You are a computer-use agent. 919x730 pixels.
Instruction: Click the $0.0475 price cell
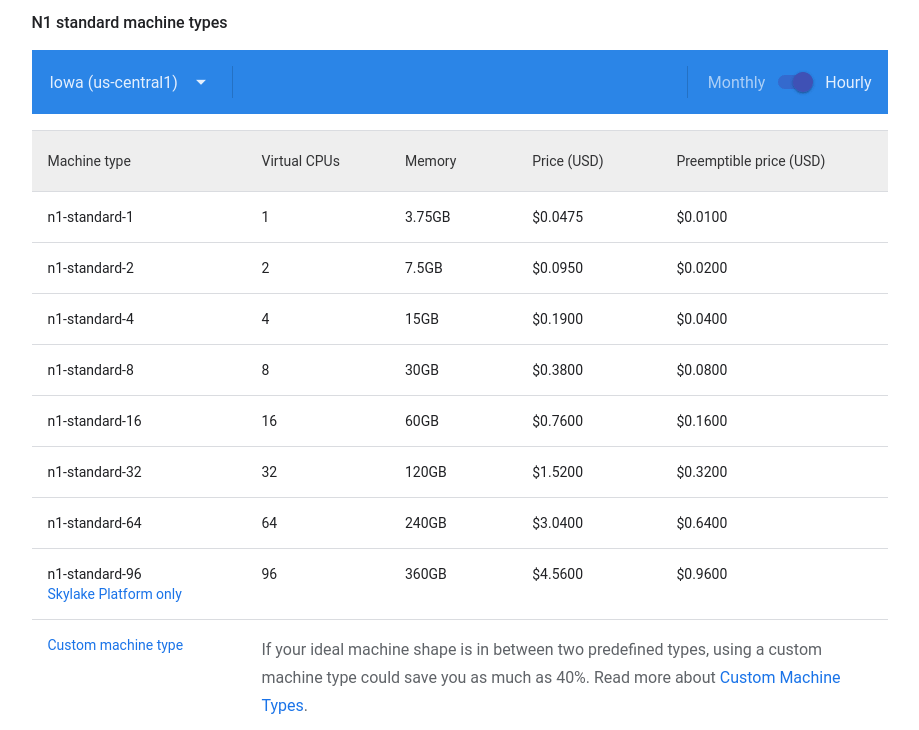point(557,217)
